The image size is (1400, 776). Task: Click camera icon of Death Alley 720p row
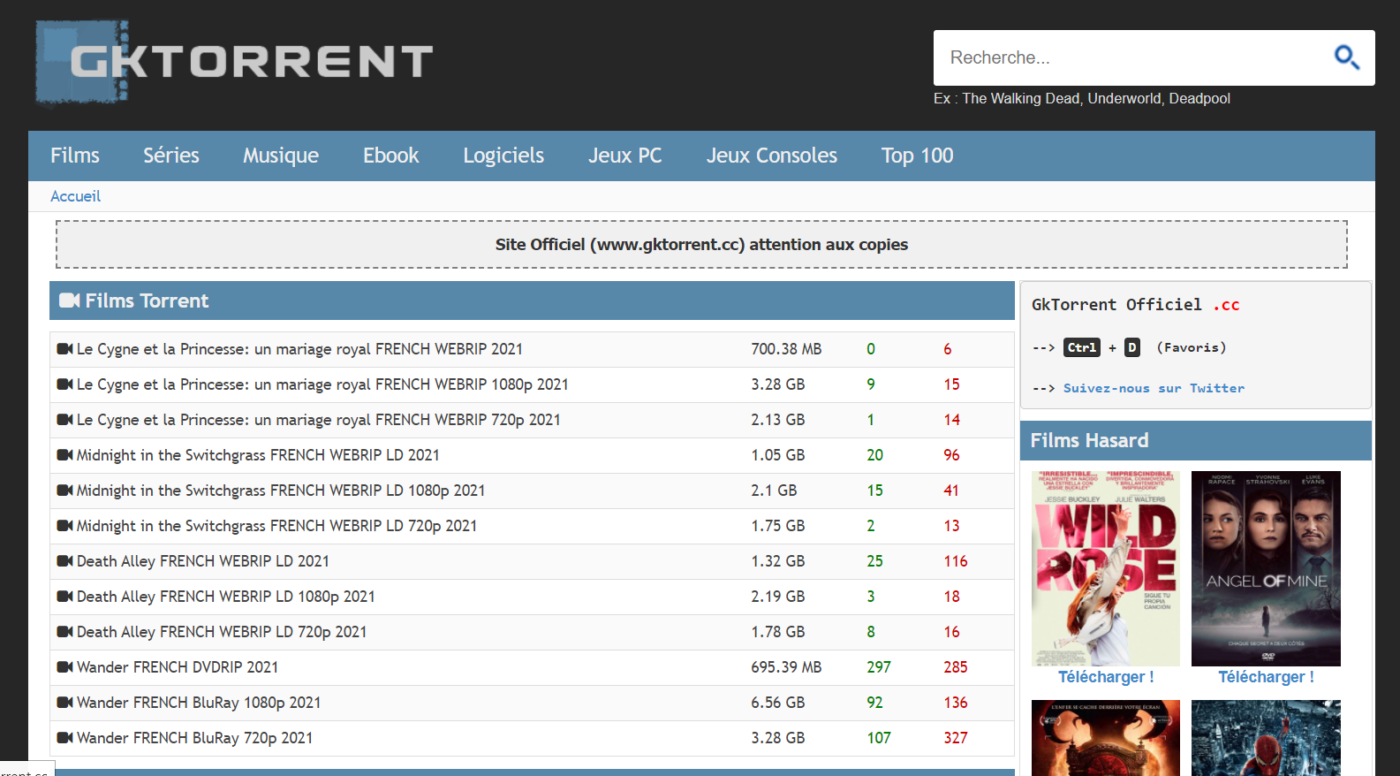tap(65, 632)
